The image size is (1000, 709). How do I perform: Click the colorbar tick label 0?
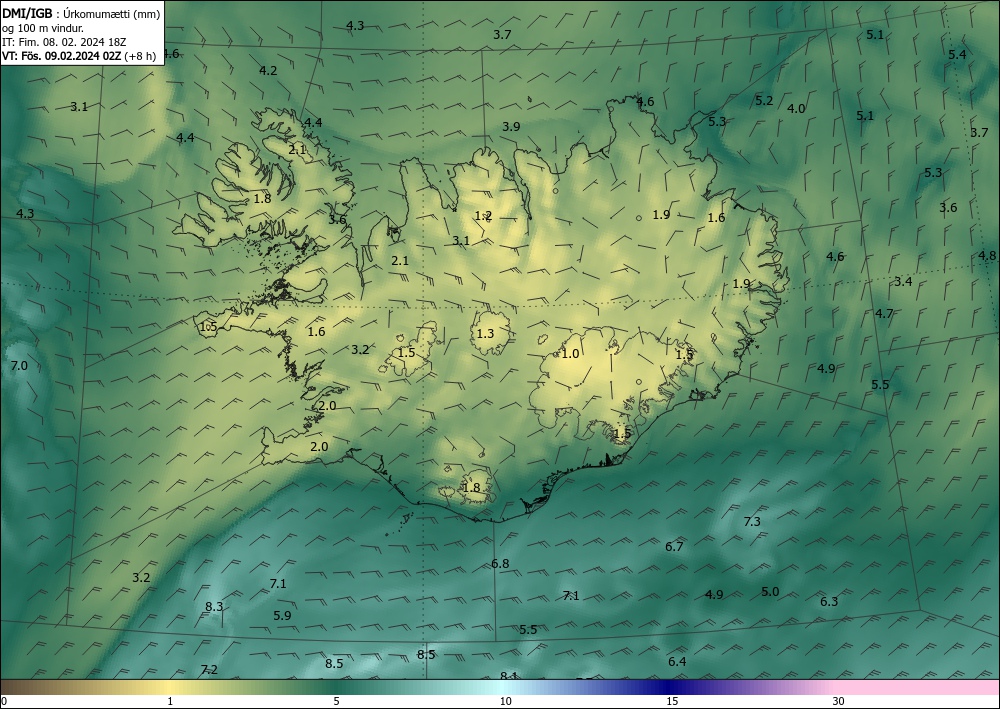coord(4,702)
